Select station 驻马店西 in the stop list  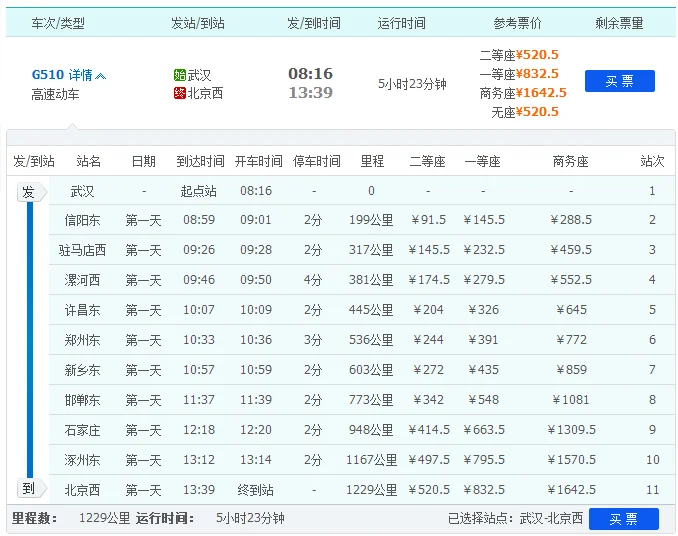(x=82, y=250)
